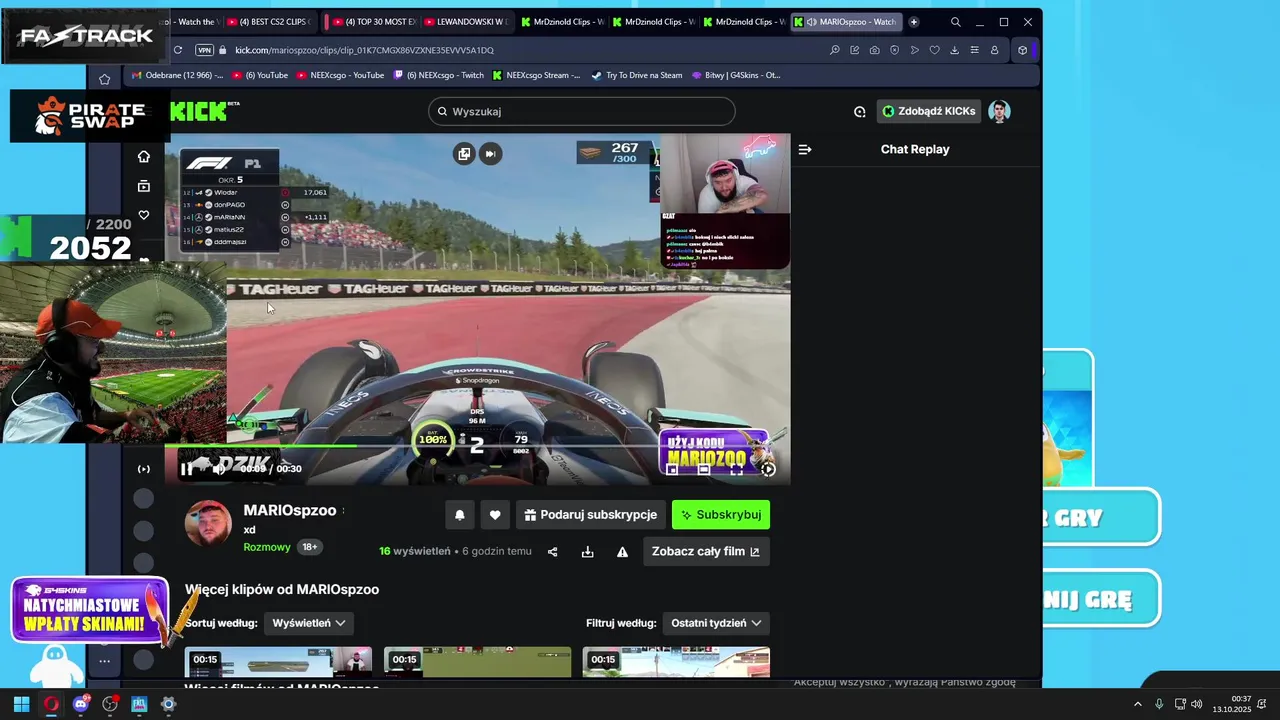Toggle theater mode in player

704,469
